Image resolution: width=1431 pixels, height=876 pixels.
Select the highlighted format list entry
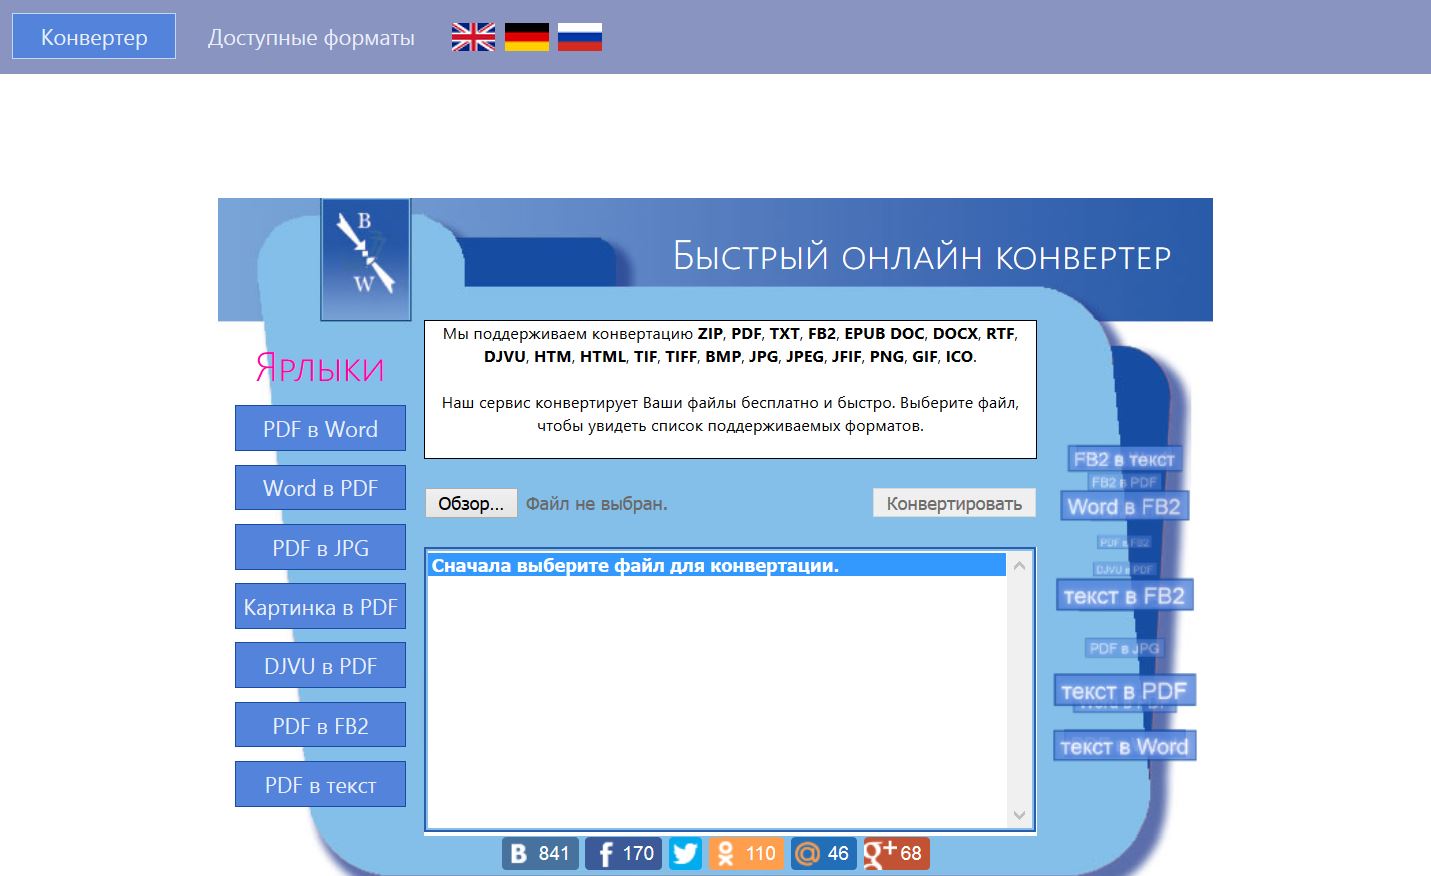[716, 566]
